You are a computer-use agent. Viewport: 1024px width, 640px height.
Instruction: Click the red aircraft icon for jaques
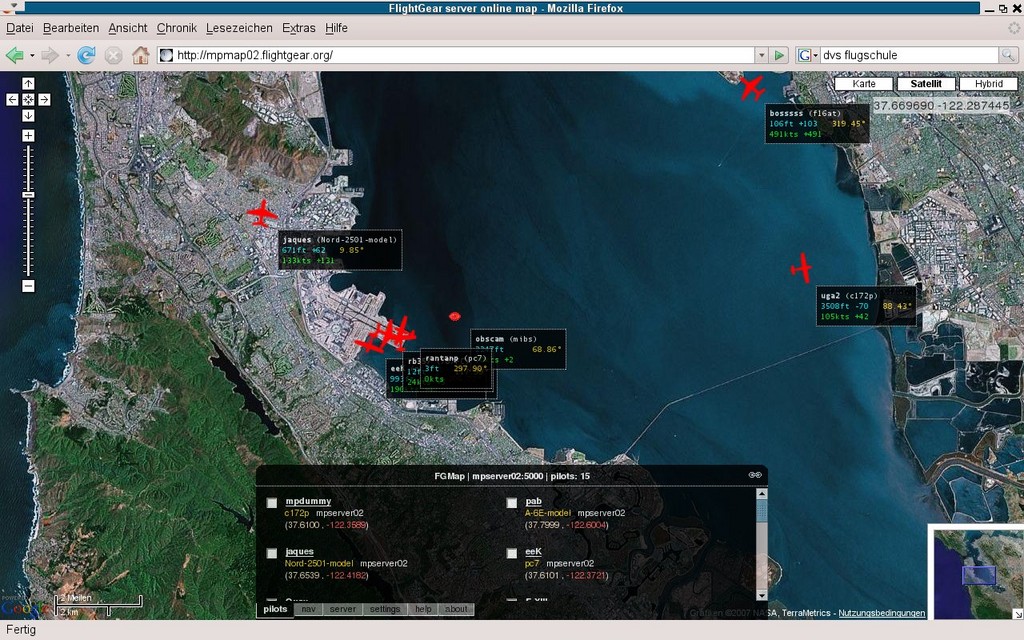point(262,213)
